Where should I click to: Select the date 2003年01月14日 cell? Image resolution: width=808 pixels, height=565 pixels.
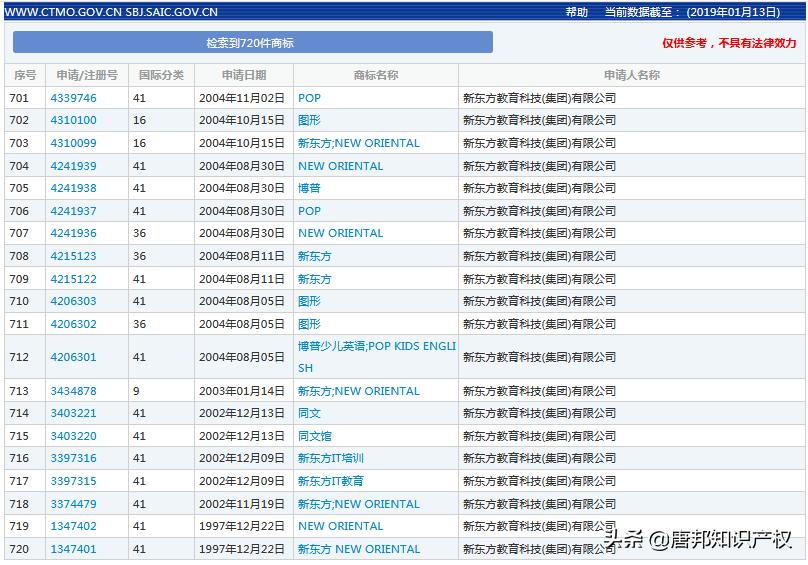coord(242,391)
